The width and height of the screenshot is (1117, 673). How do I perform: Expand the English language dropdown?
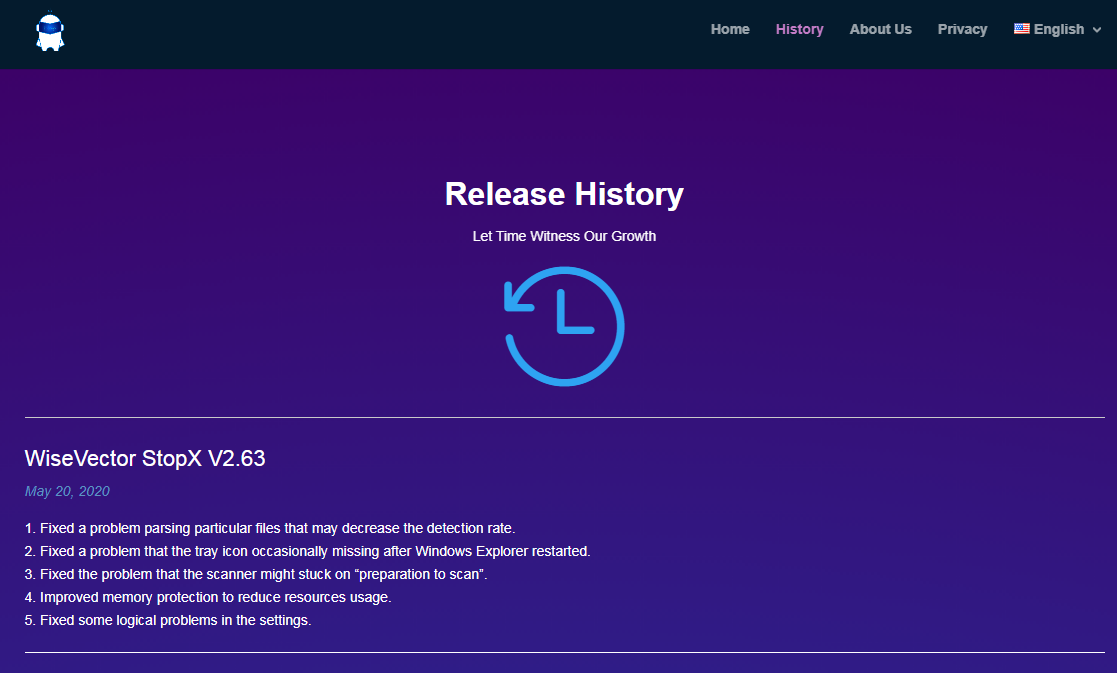[1057, 29]
